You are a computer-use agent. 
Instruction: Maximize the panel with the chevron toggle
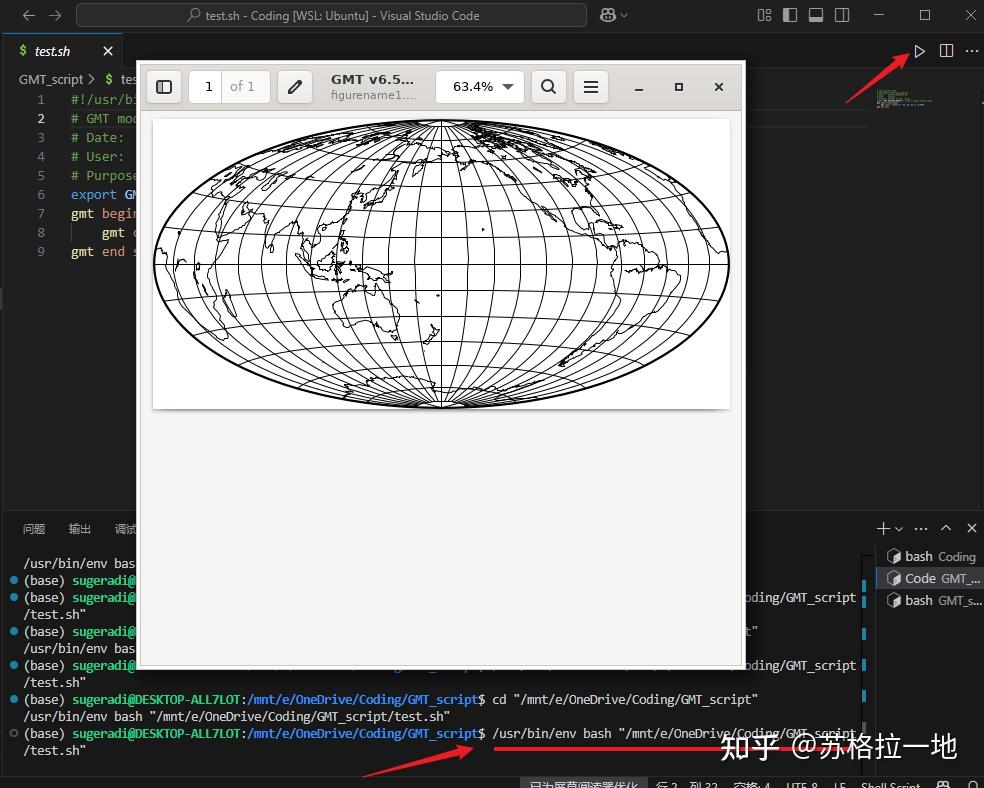(945, 528)
